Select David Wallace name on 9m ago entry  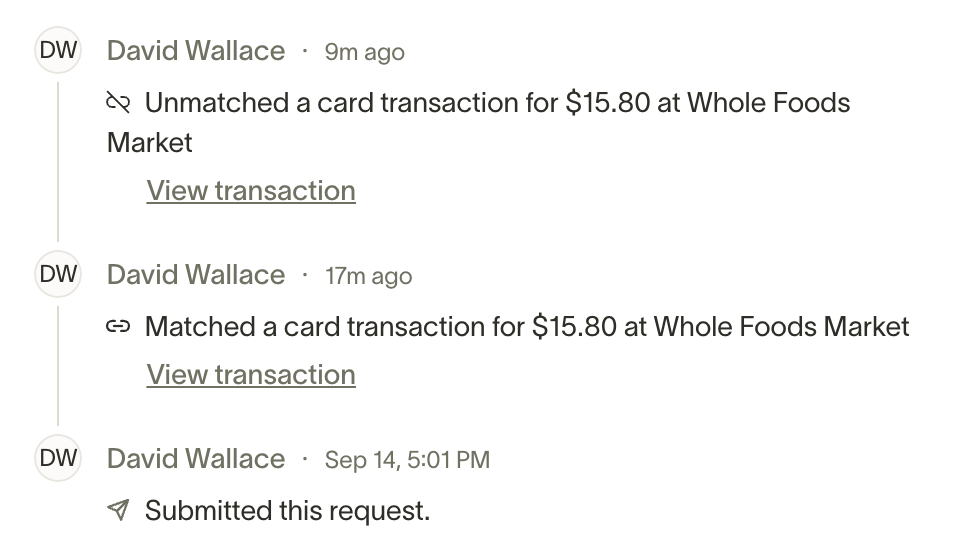(x=196, y=50)
